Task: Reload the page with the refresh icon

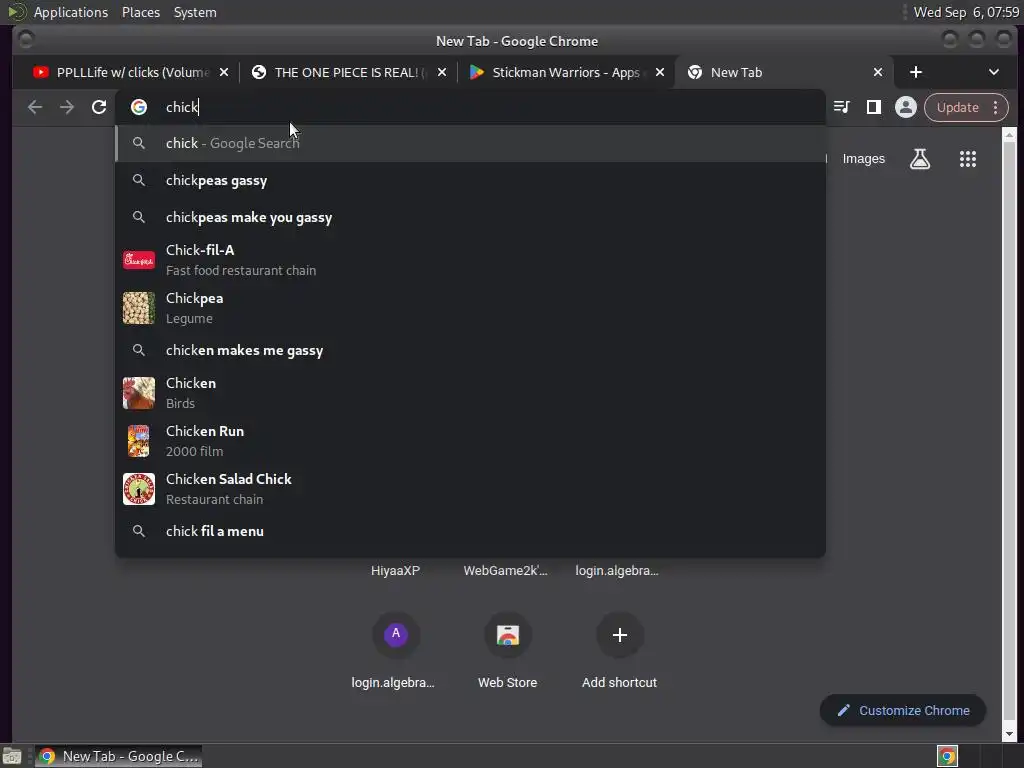Action: pyautogui.click(x=99, y=107)
